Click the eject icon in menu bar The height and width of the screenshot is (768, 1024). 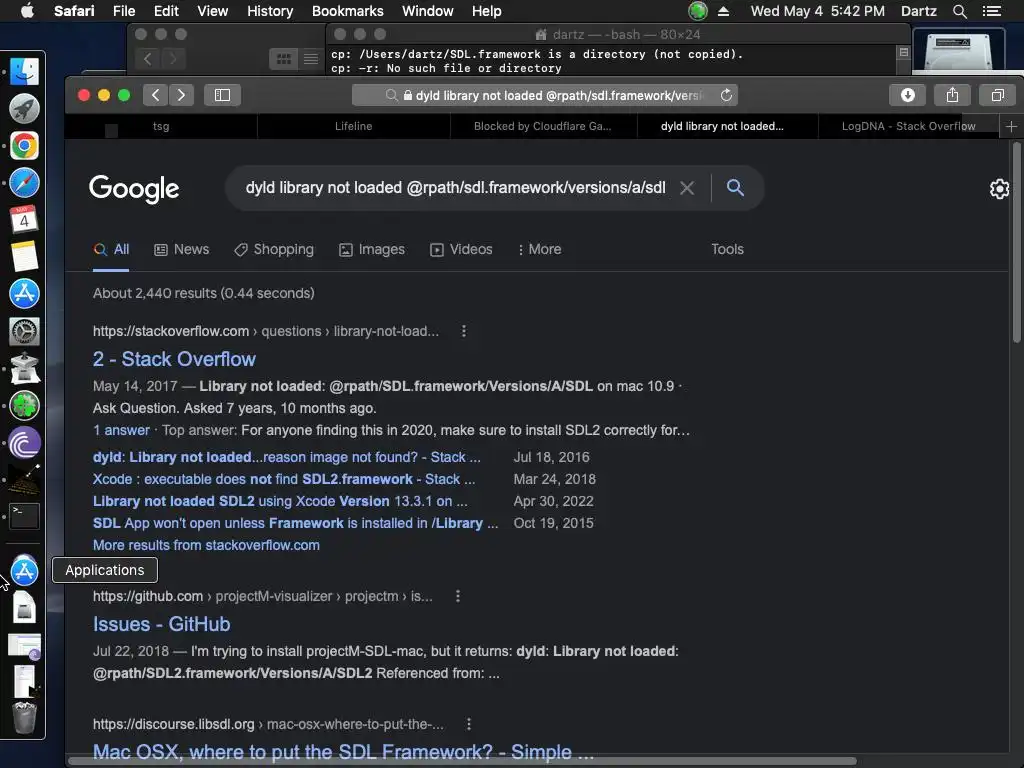(x=724, y=11)
